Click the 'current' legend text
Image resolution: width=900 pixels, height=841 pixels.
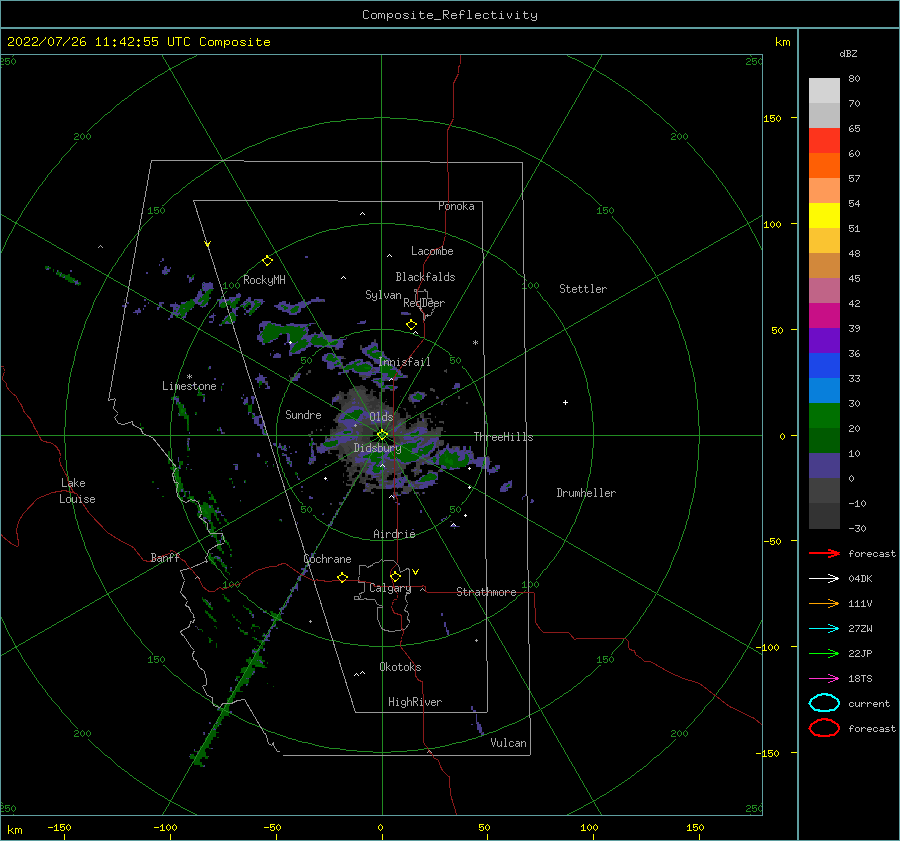tap(868, 703)
